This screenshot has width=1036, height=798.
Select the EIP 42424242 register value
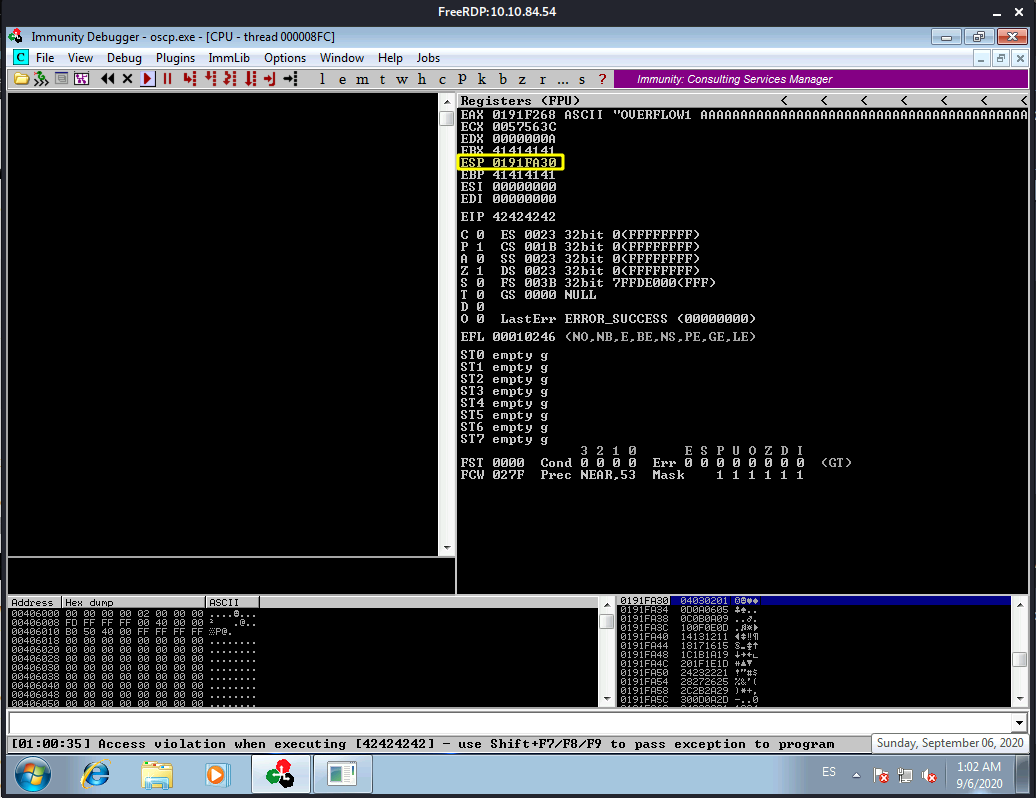coord(524,217)
